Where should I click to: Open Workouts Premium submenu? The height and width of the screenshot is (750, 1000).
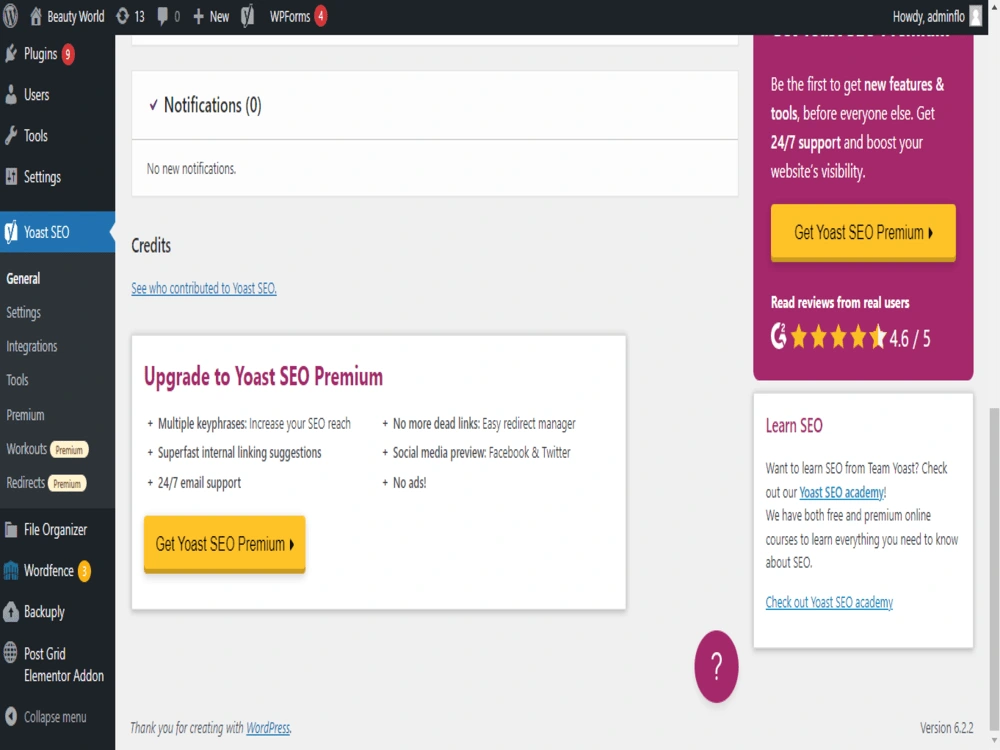click(x=47, y=449)
